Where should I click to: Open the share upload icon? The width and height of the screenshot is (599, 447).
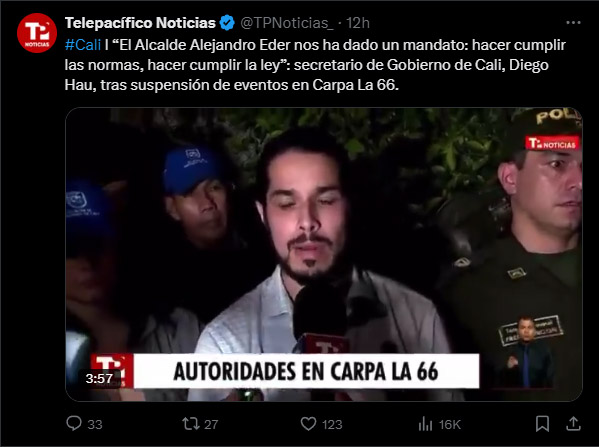[x=573, y=423]
